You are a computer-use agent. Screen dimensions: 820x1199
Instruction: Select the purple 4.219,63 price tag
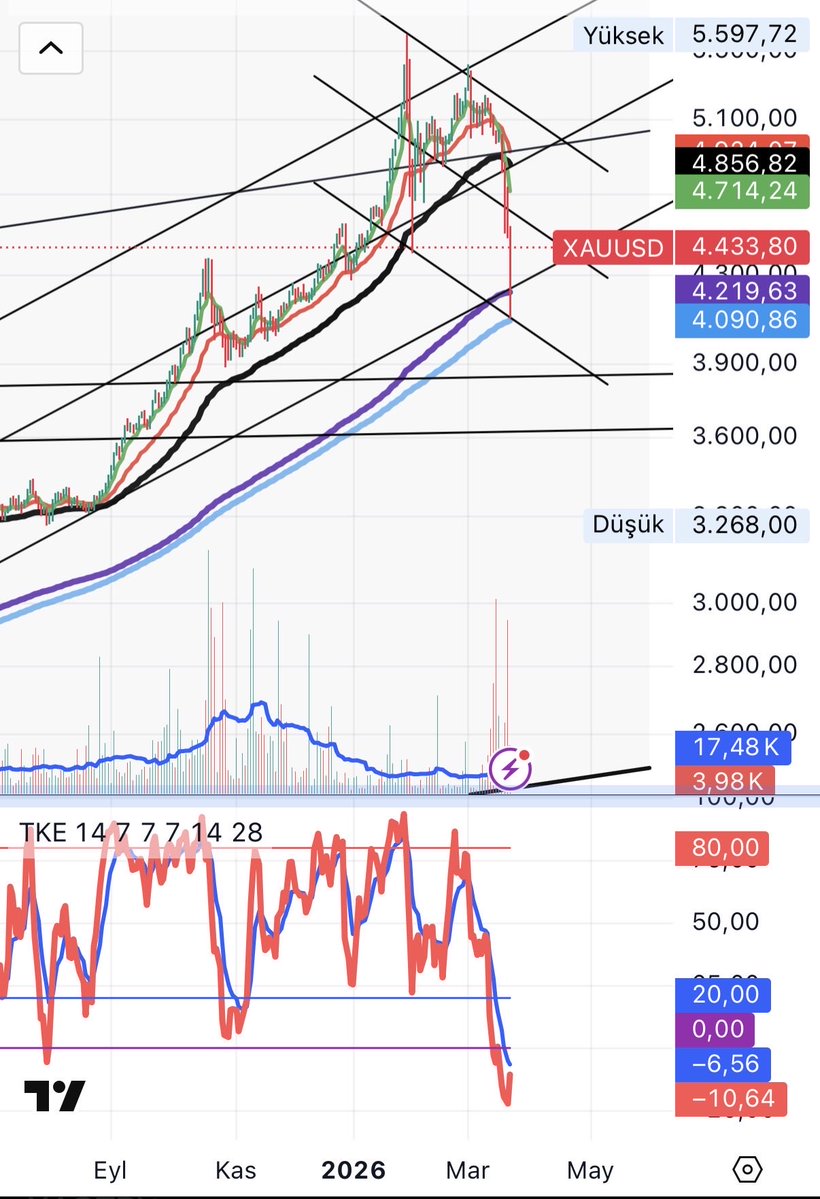pyautogui.click(x=742, y=291)
